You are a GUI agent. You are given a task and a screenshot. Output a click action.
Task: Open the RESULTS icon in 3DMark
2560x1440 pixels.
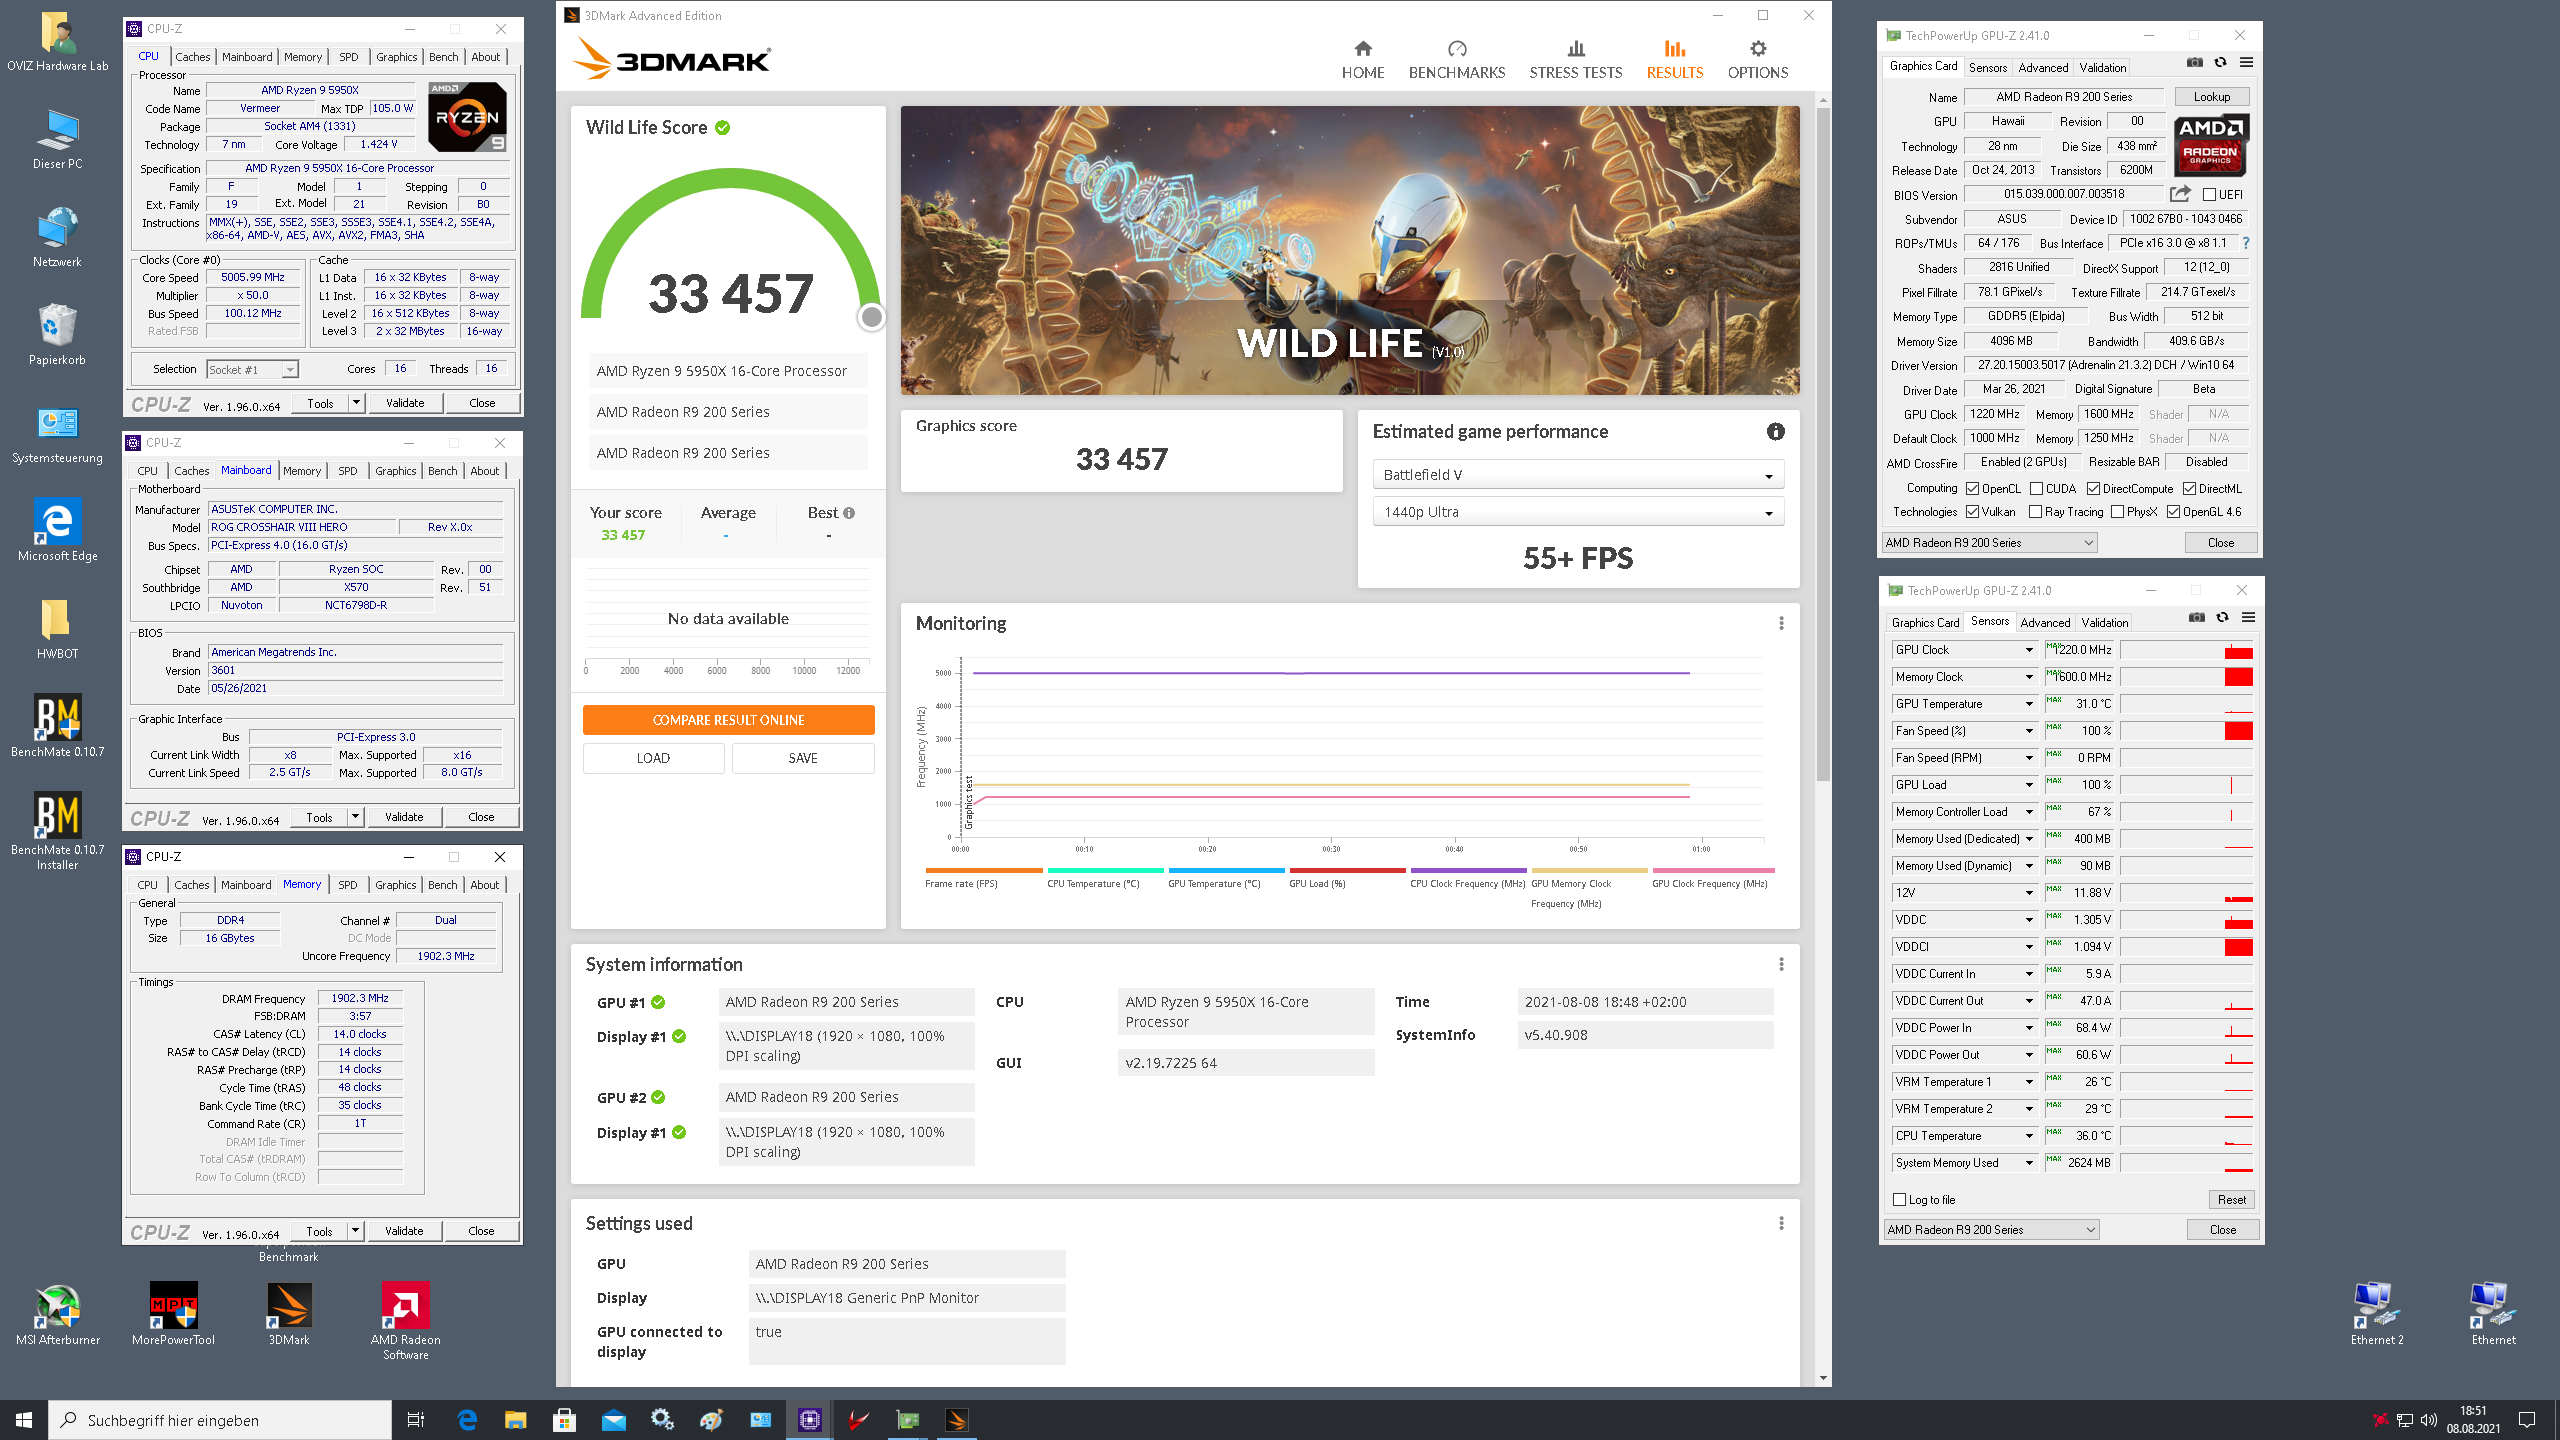pyautogui.click(x=1675, y=49)
